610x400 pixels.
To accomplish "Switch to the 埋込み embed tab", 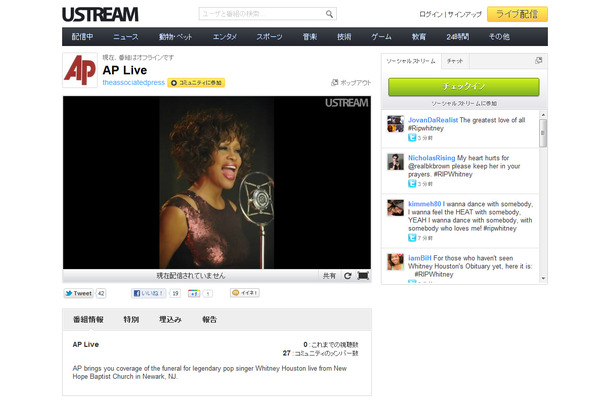I will point(170,319).
